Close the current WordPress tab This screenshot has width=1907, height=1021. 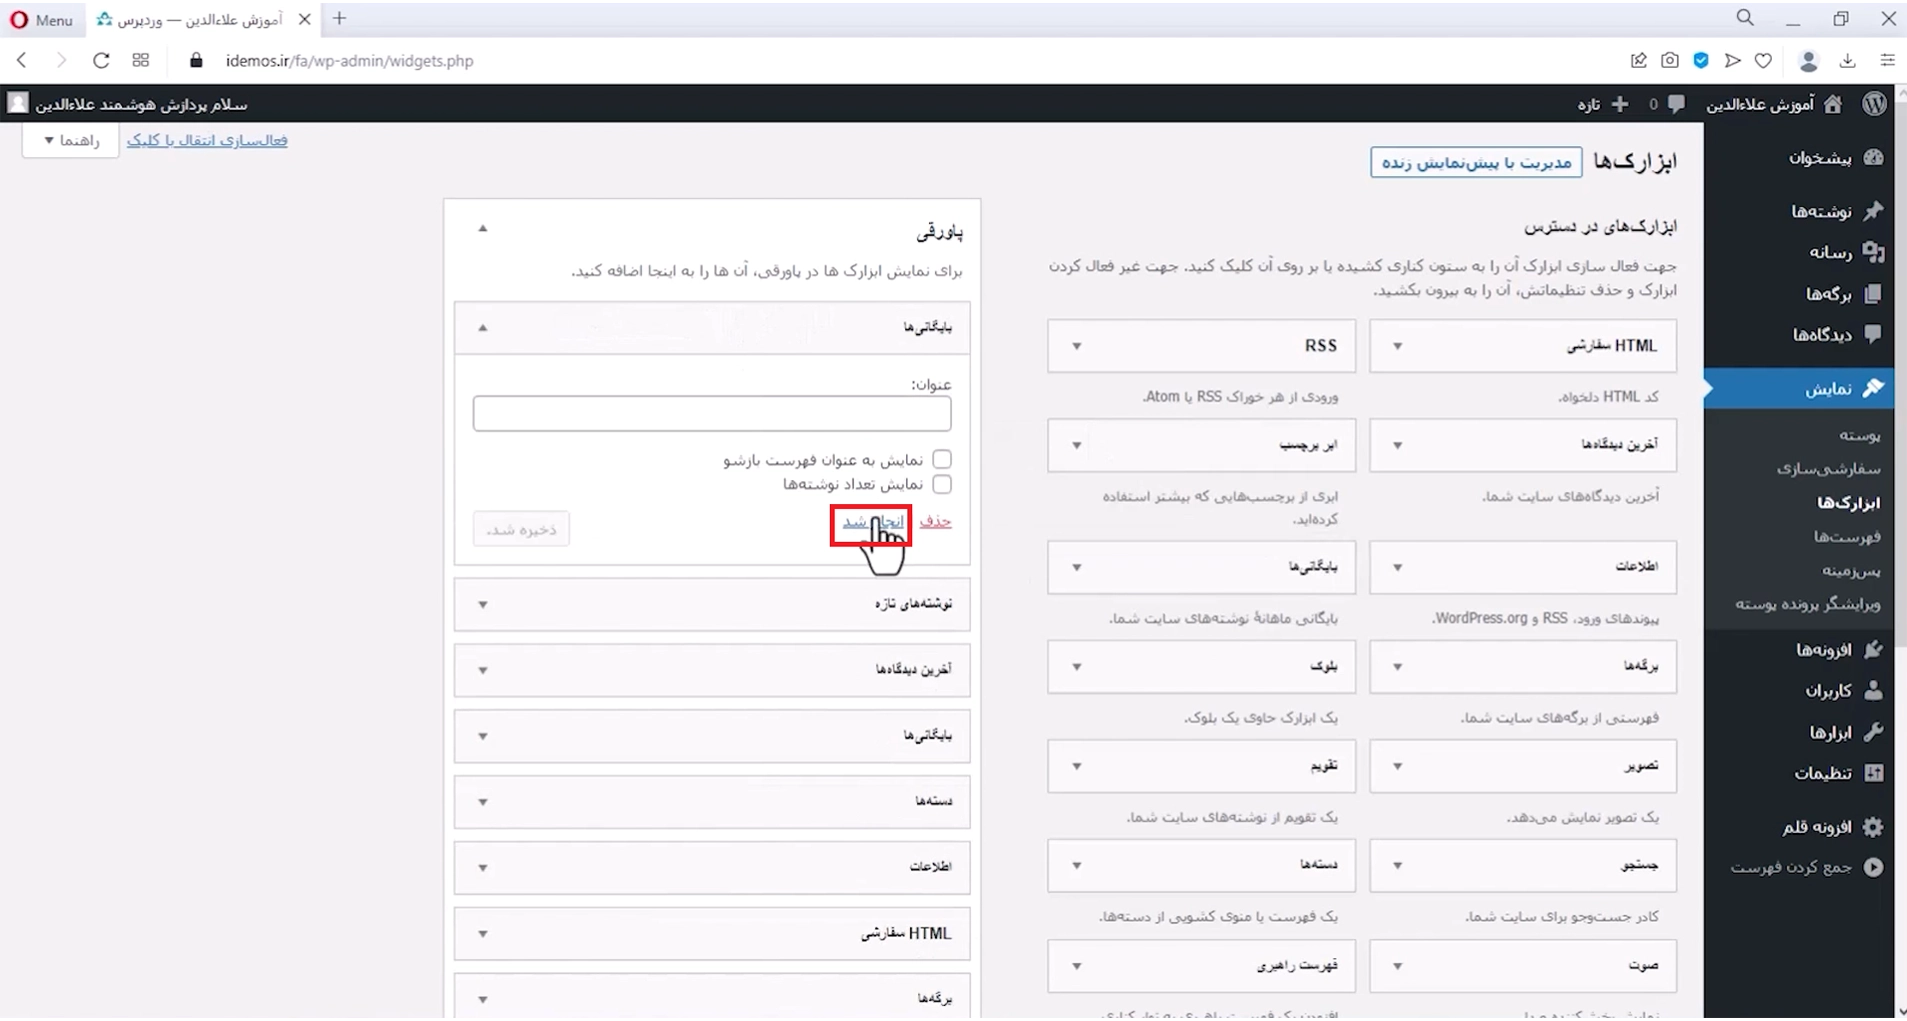tap(304, 19)
